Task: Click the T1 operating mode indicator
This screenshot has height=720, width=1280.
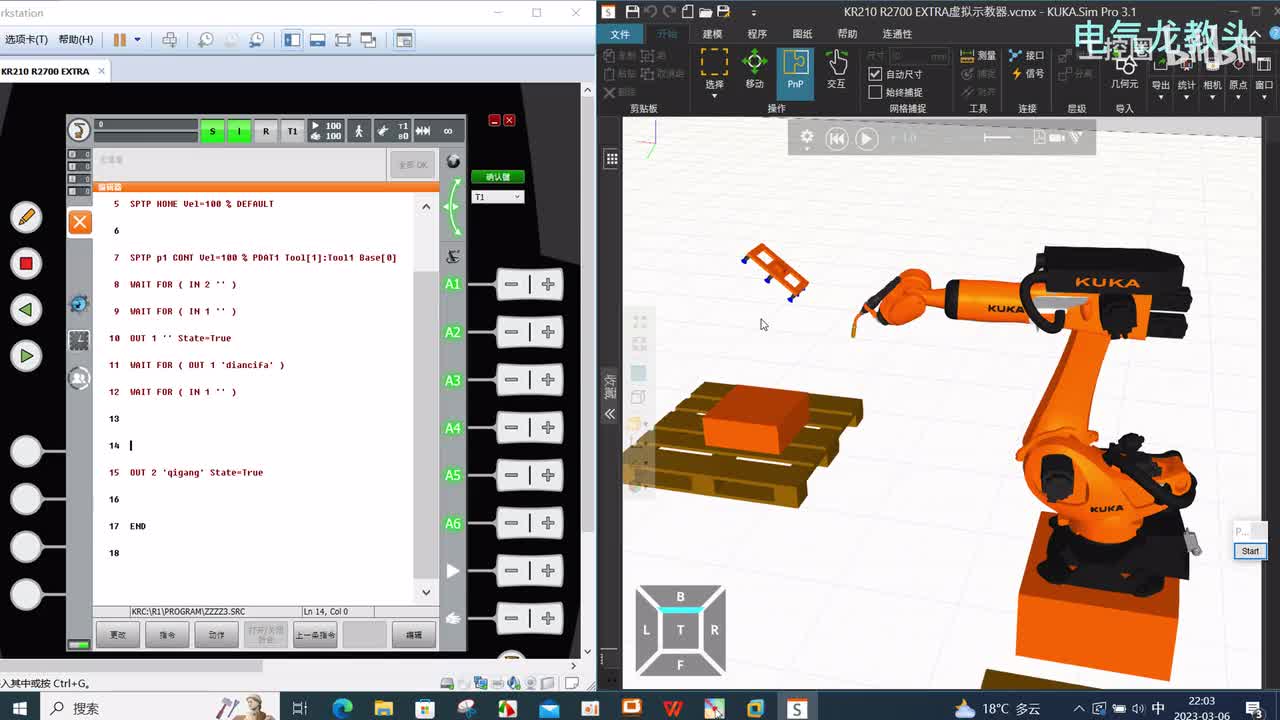Action: [x=292, y=131]
